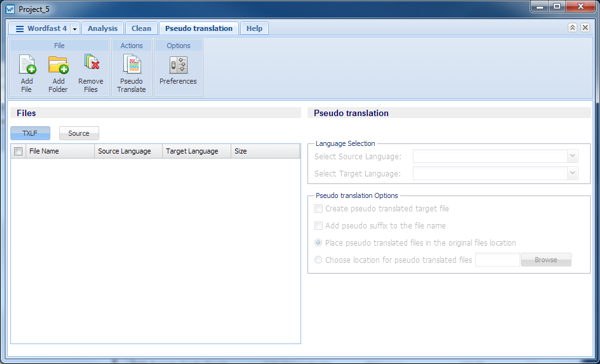Sort by the Source Language column header
The width and height of the screenshot is (600, 364).
[129, 151]
